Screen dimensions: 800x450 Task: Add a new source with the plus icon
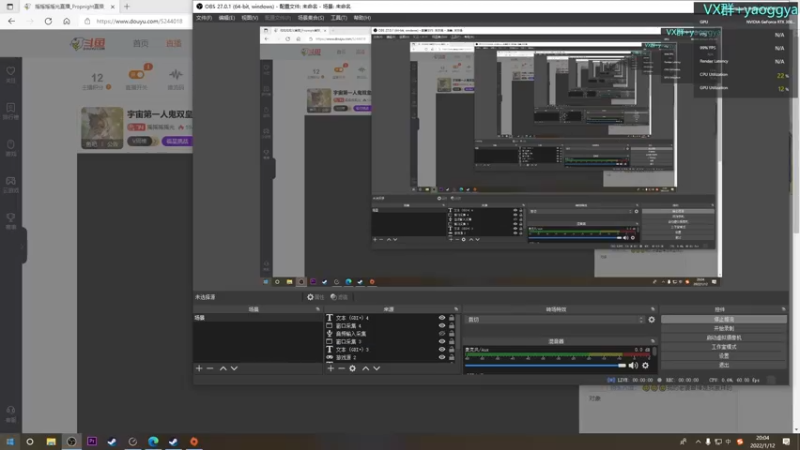click(331, 368)
